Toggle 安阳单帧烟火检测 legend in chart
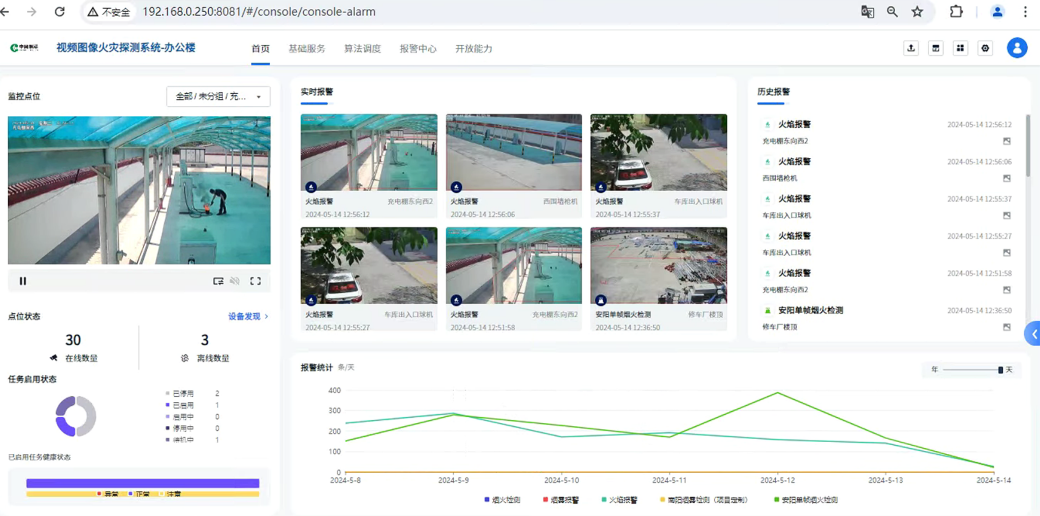1040x516 pixels. click(806, 500)
